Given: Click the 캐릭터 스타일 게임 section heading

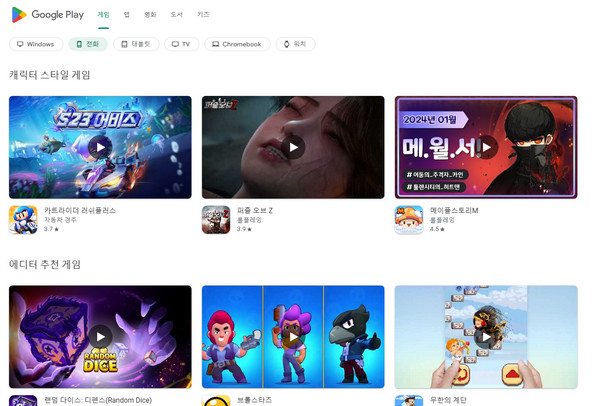Looking at the screenshot, I should point(50,75).
